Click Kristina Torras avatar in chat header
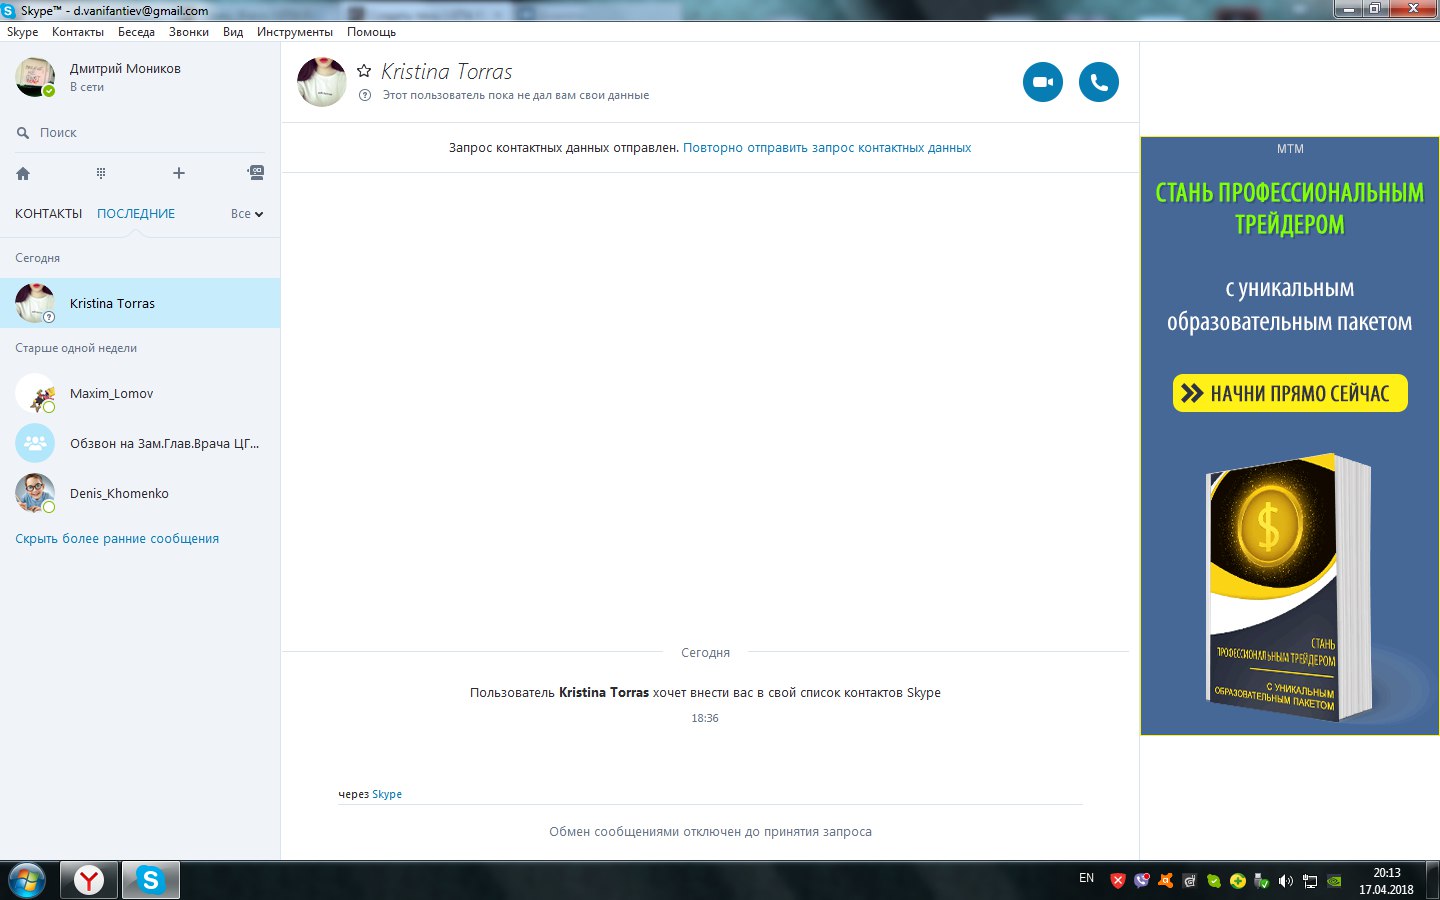This screenshot has width=1440, height=900. click(322, 82)
